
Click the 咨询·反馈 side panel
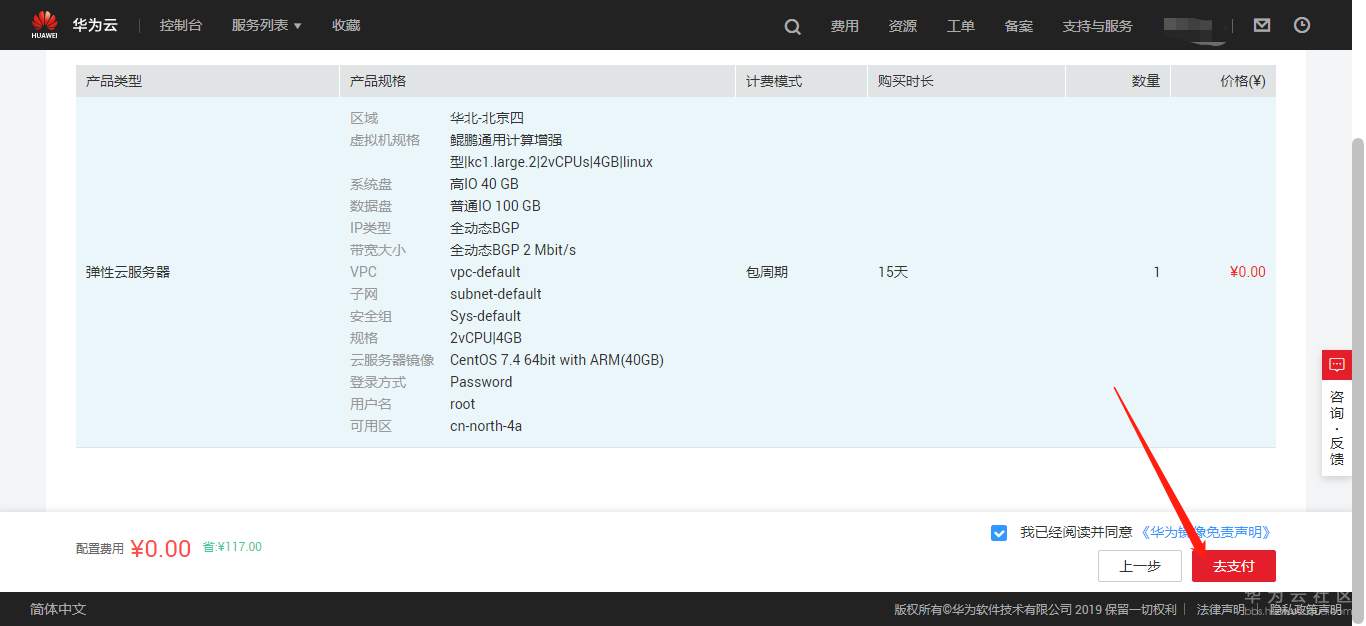click(x=1337, y=428)
